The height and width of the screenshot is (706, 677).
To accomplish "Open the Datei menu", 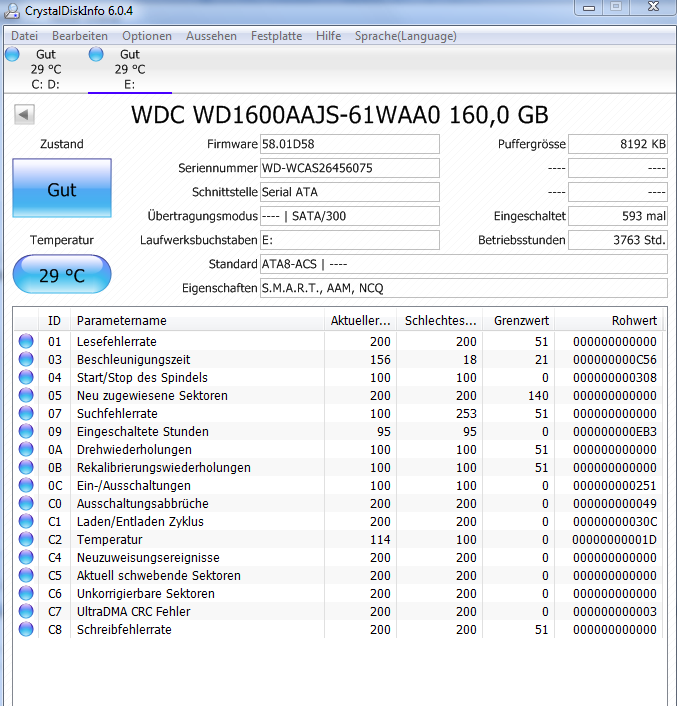I will (x=24, y=36).
